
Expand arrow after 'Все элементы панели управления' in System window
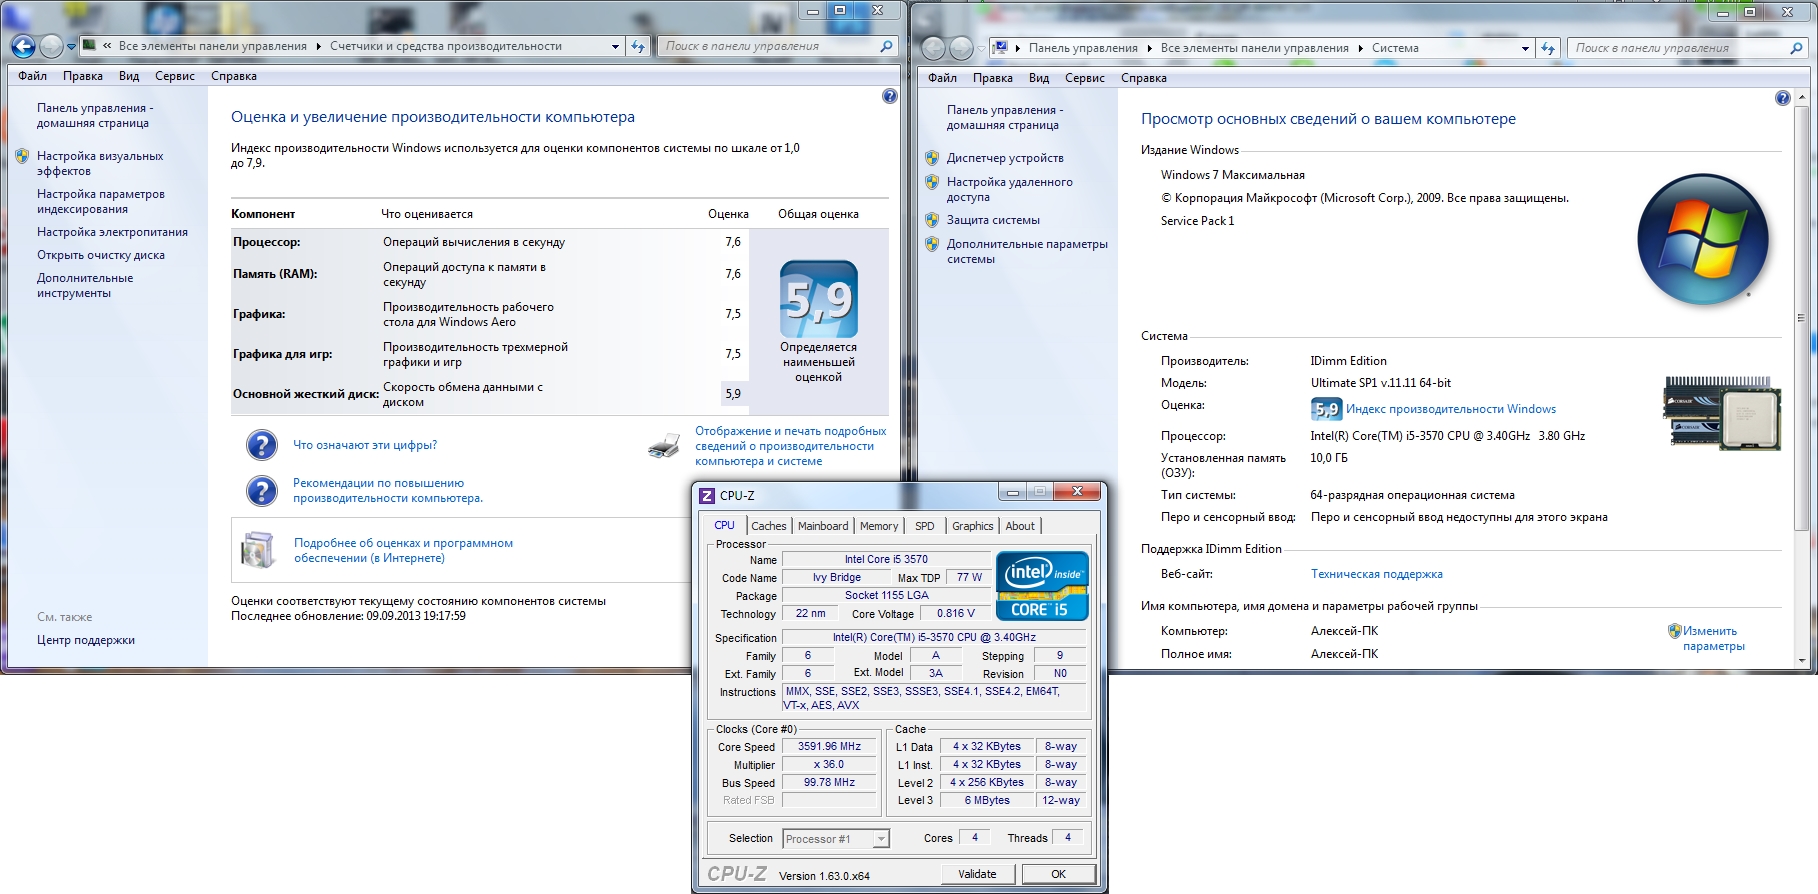[1360, 48]
